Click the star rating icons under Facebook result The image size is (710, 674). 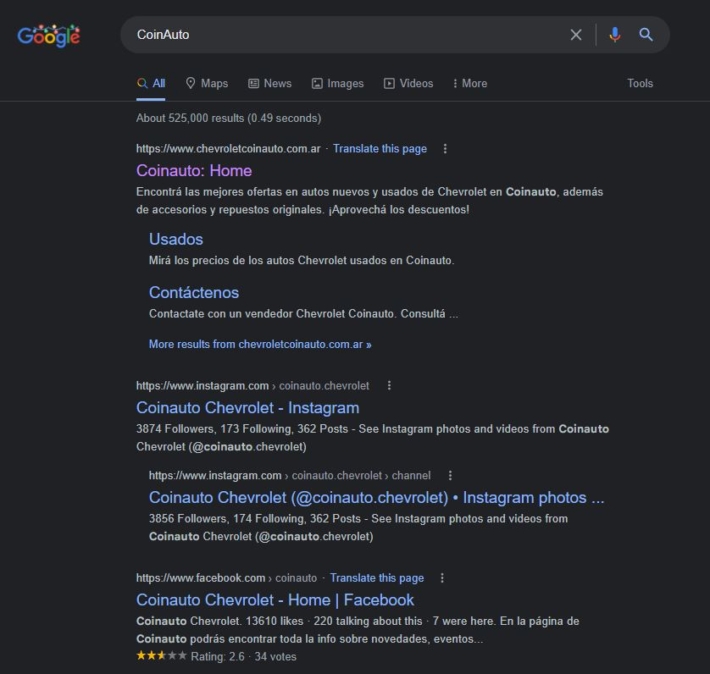point(161,655)
